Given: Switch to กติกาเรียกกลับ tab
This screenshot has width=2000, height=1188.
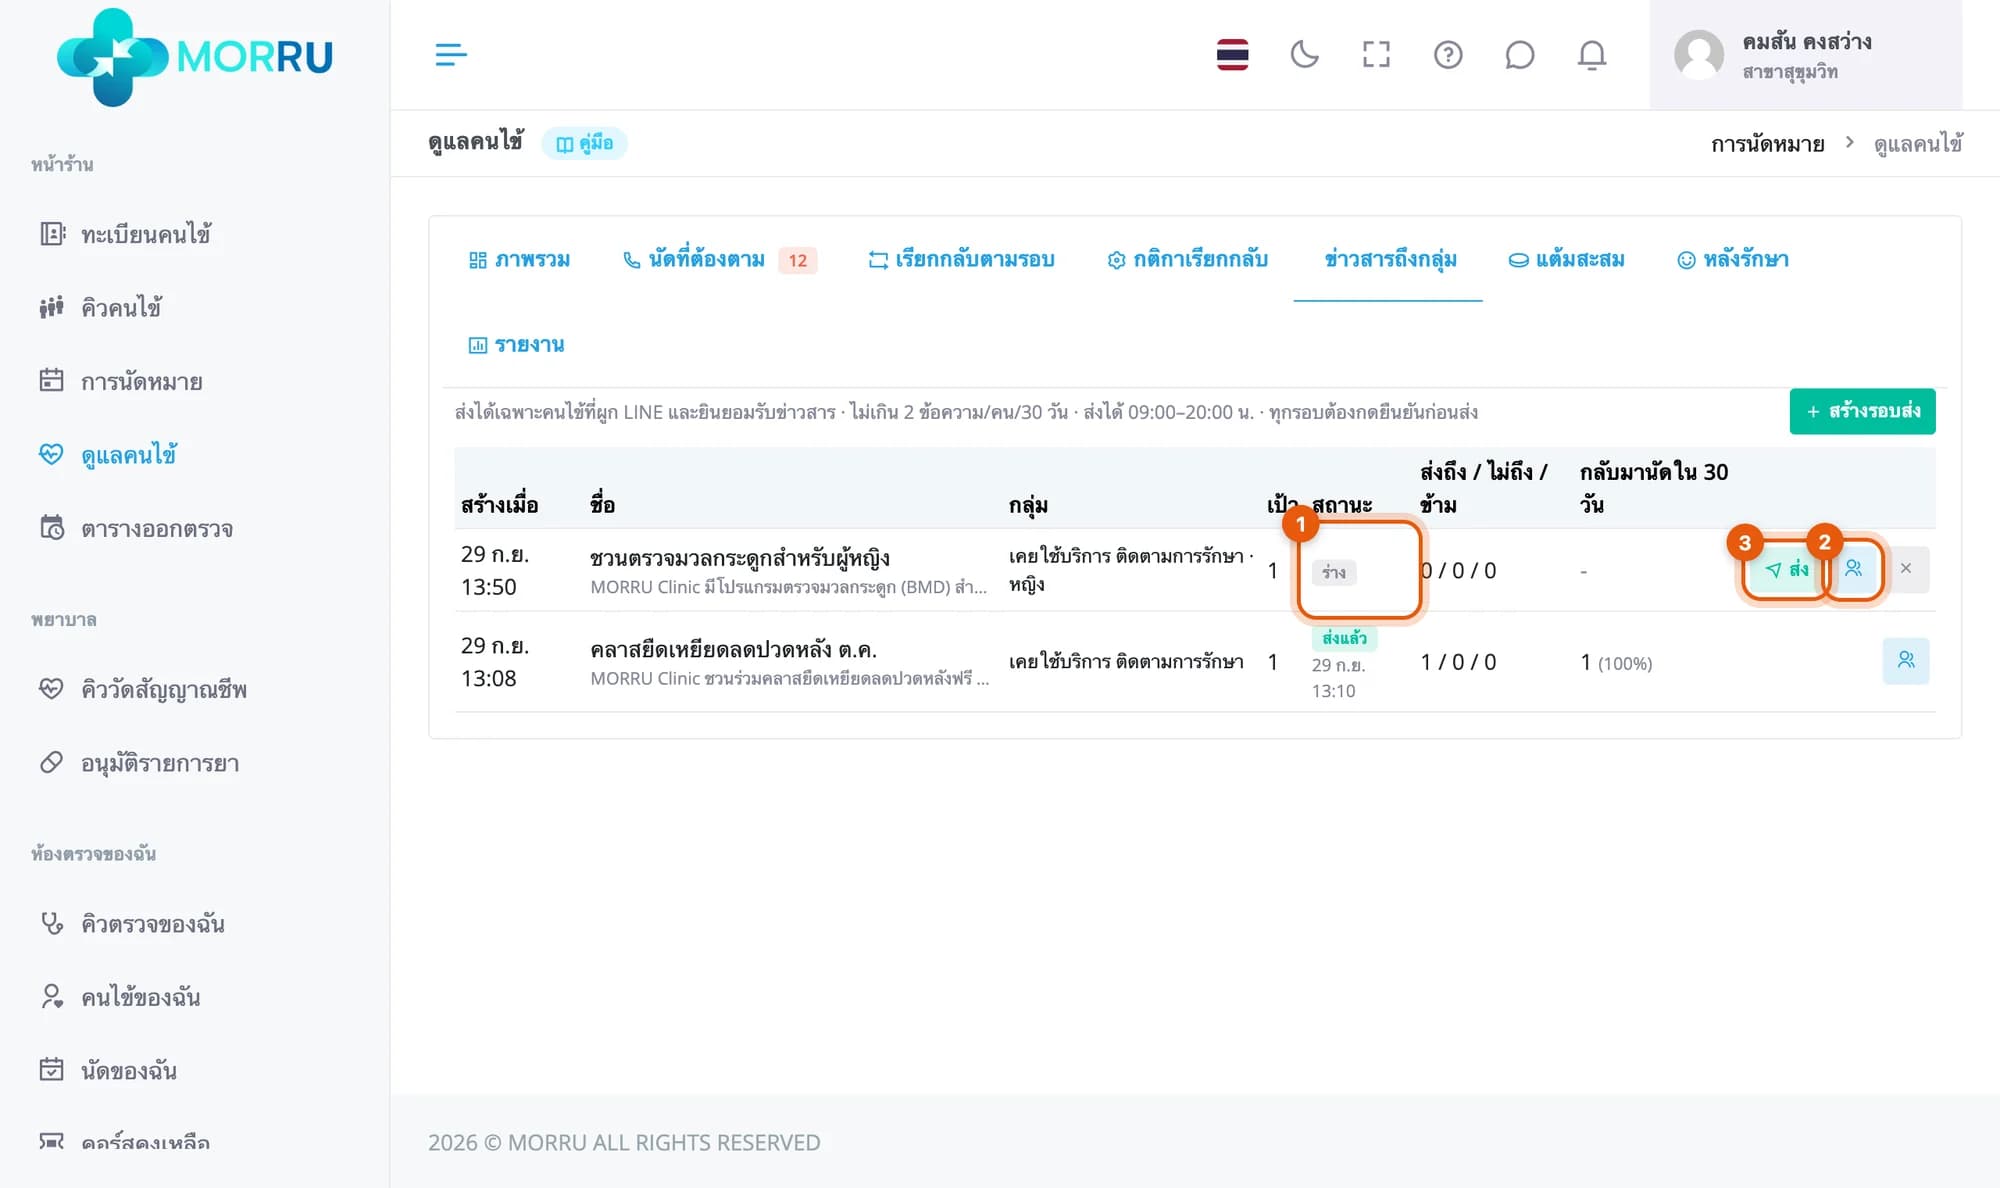Looking at the screenshot, I should pyautogui.click(x=1187, y=260).
